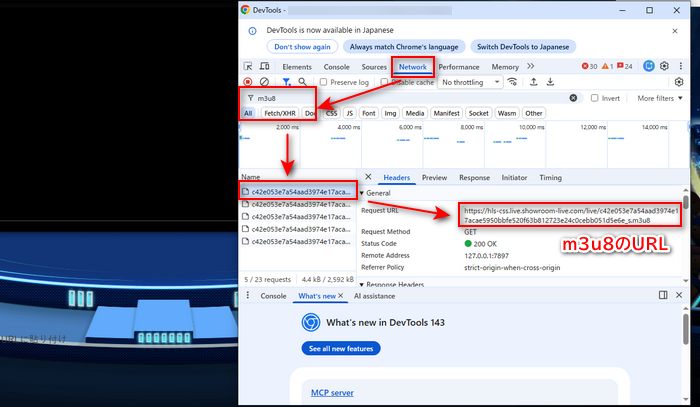700x407 pixels.
Task: Tick the Invert filter checkbox
Action: coord(595,98)
